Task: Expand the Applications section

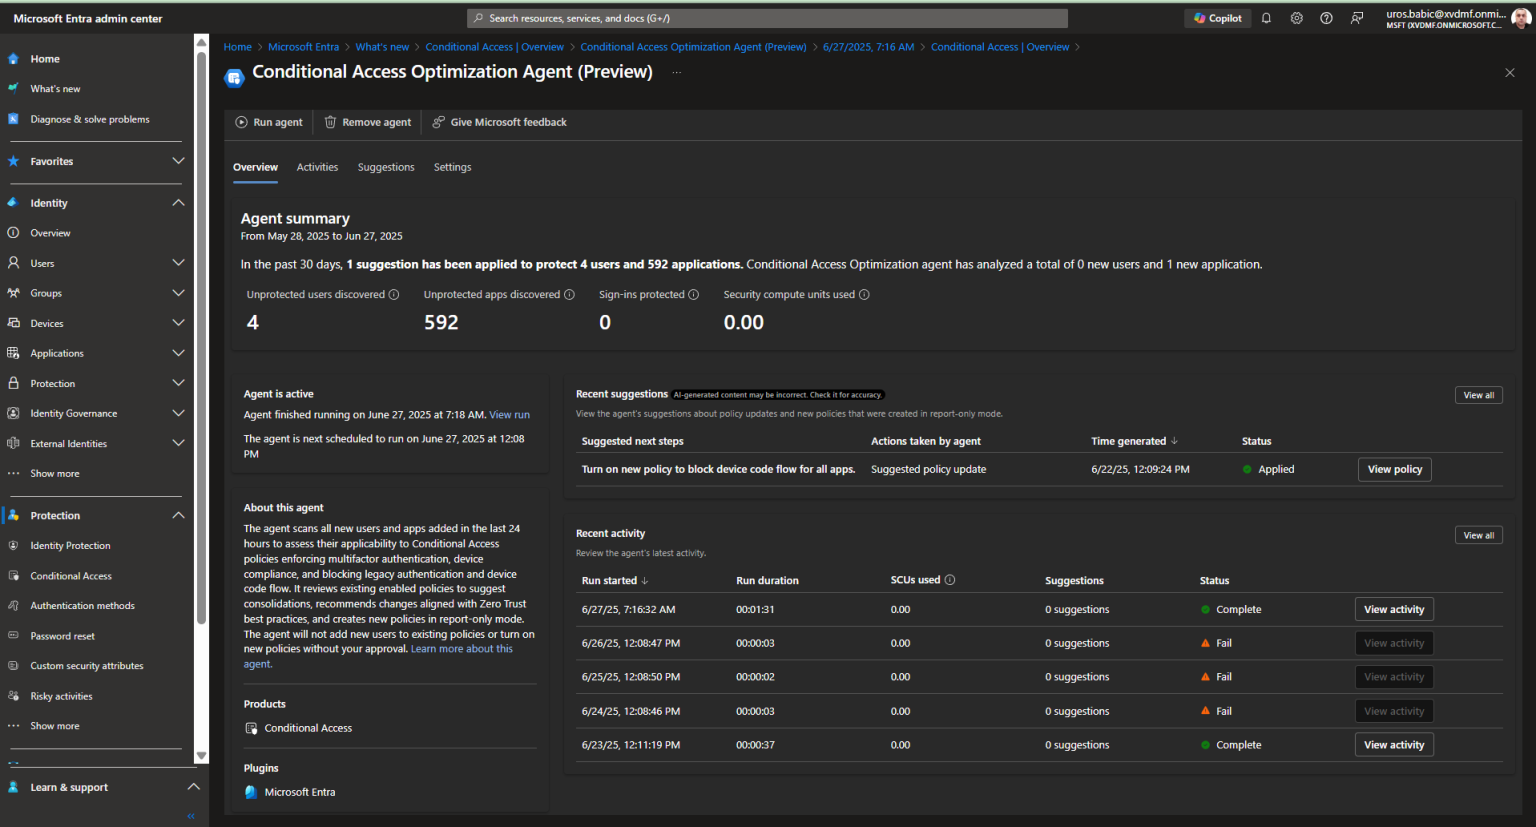Action: [x=178, y=352]
